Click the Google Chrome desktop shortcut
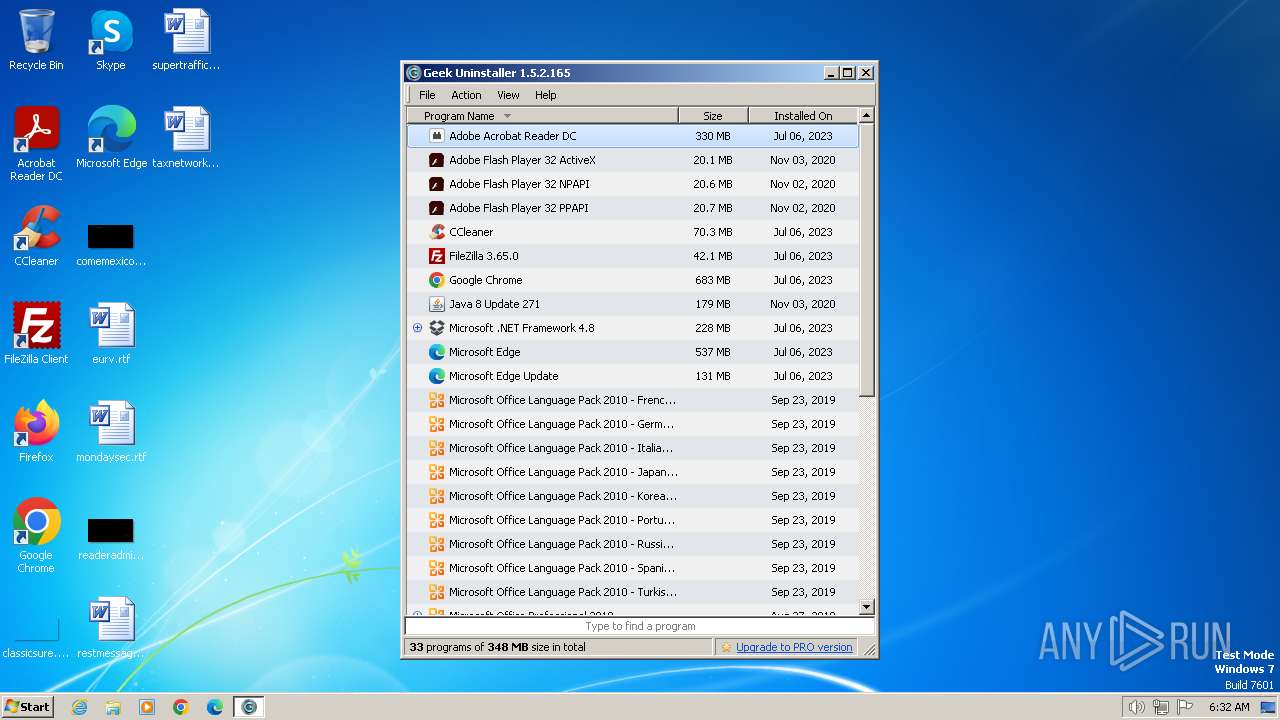Image resolution: width=1280 pixels, height=720 pixels. click(36, 536)
